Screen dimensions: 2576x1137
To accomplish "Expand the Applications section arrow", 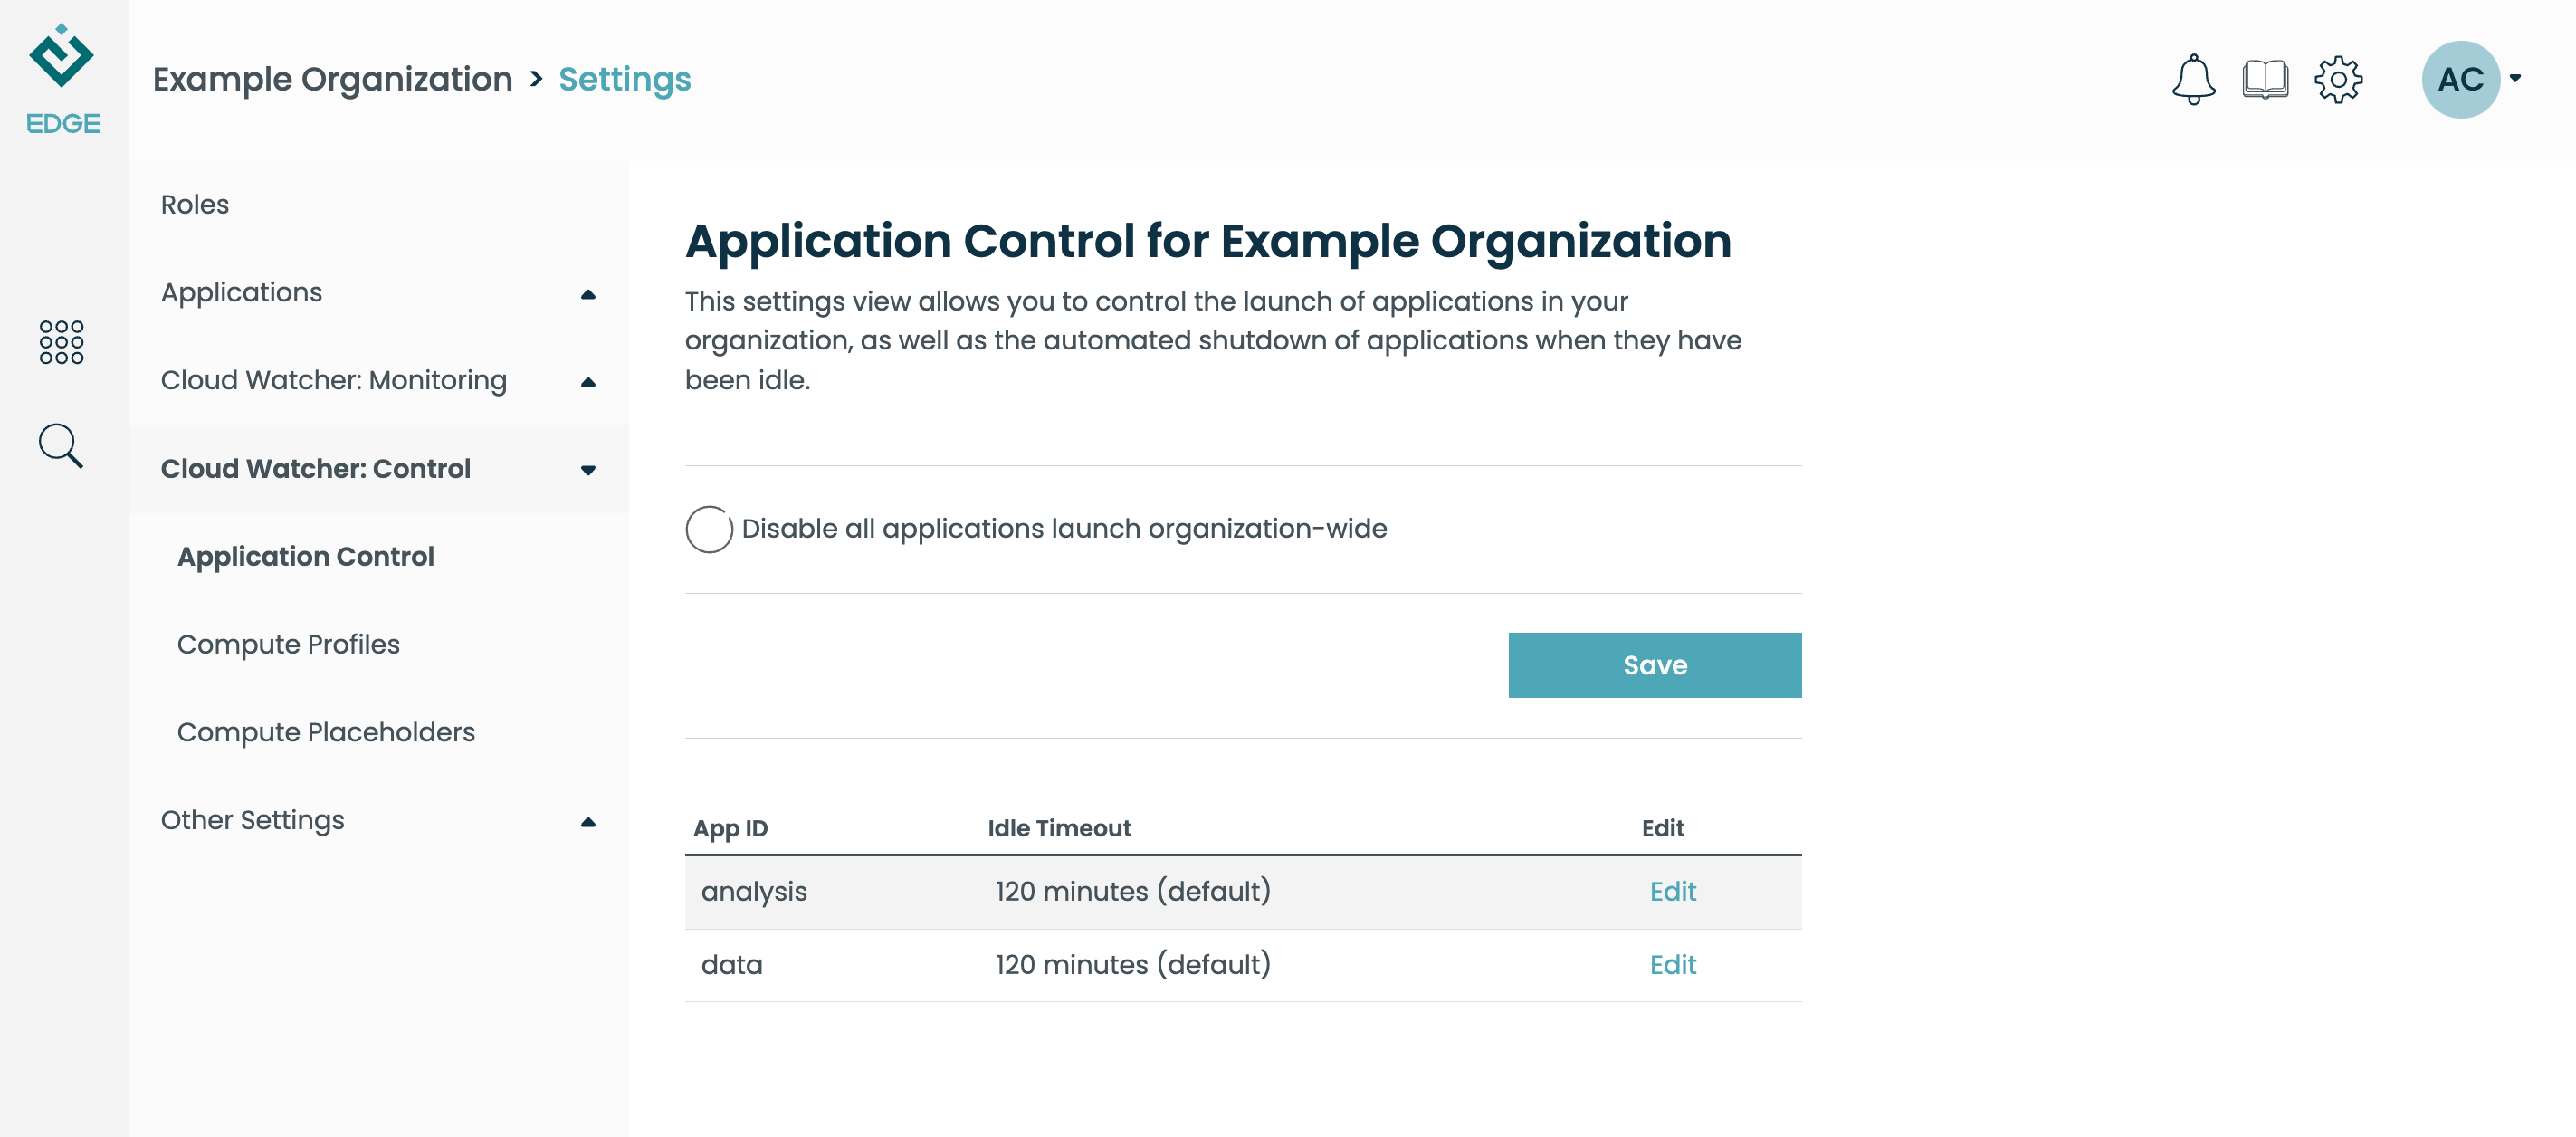I will [x=588, y=294].
